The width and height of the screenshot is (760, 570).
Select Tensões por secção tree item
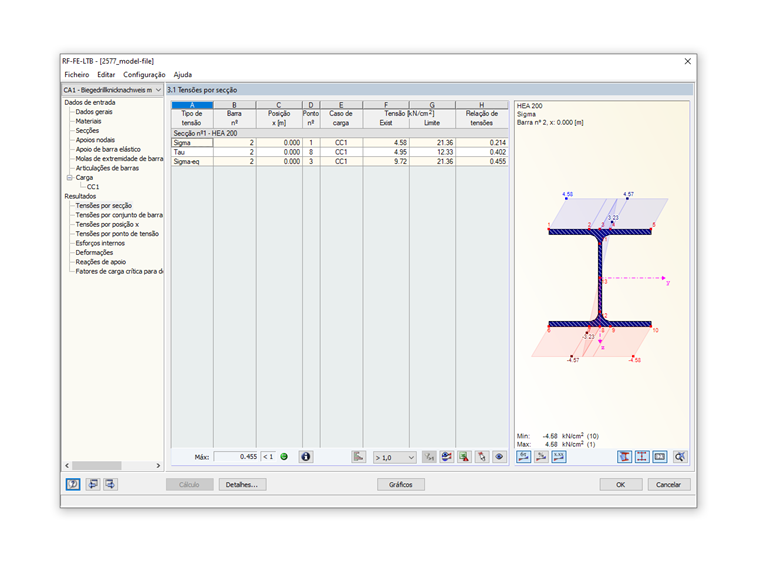(103, 206)
